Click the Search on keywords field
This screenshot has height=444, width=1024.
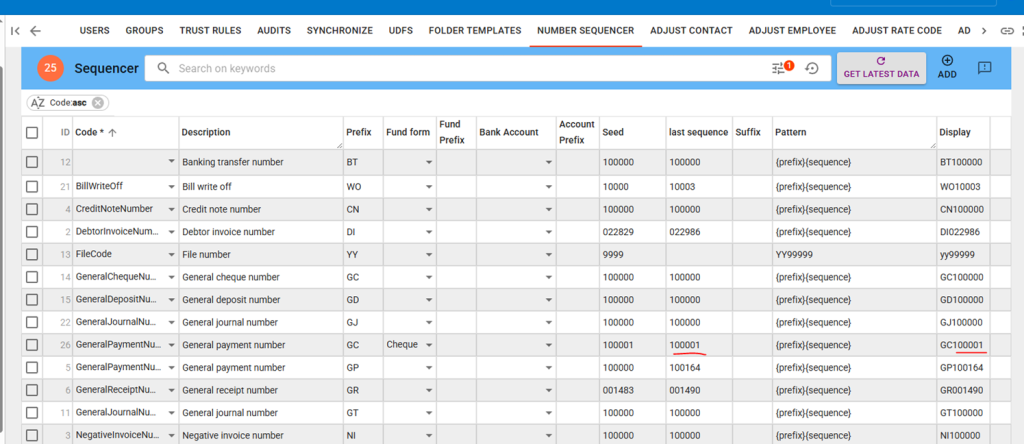pos(460,68)
